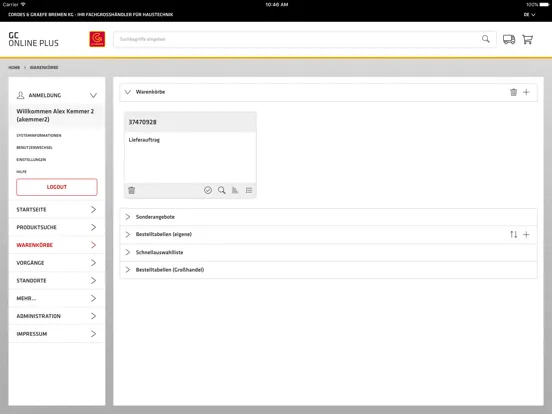The width and height of the screenshot is (552, 414).
Task: Click the sort arrows icon in Bestelltabellen (eigene)
Action: [514, 234]
